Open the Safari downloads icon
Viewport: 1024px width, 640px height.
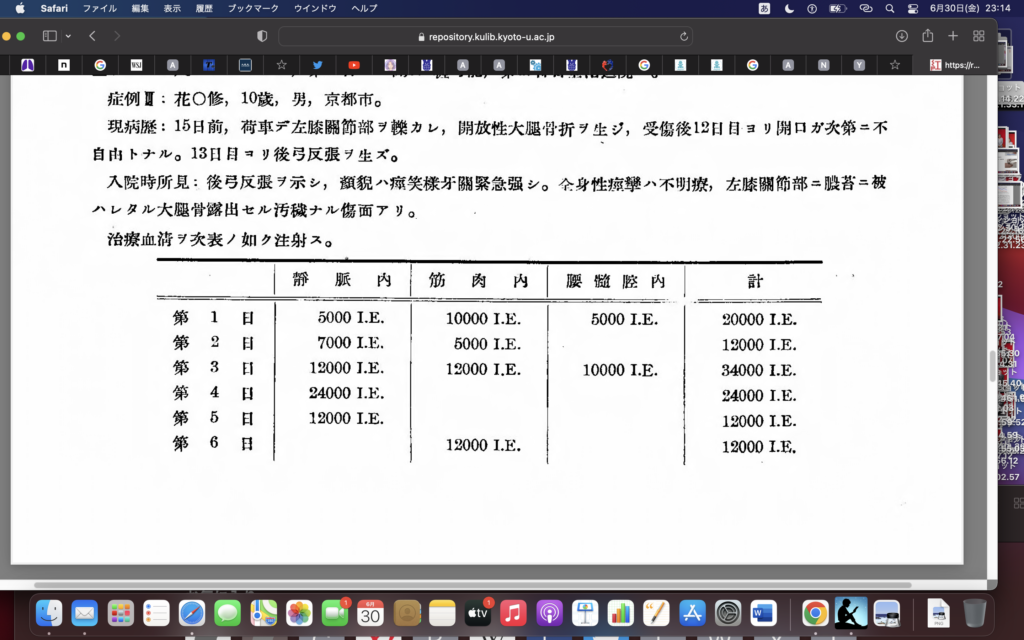pos(901,36)
